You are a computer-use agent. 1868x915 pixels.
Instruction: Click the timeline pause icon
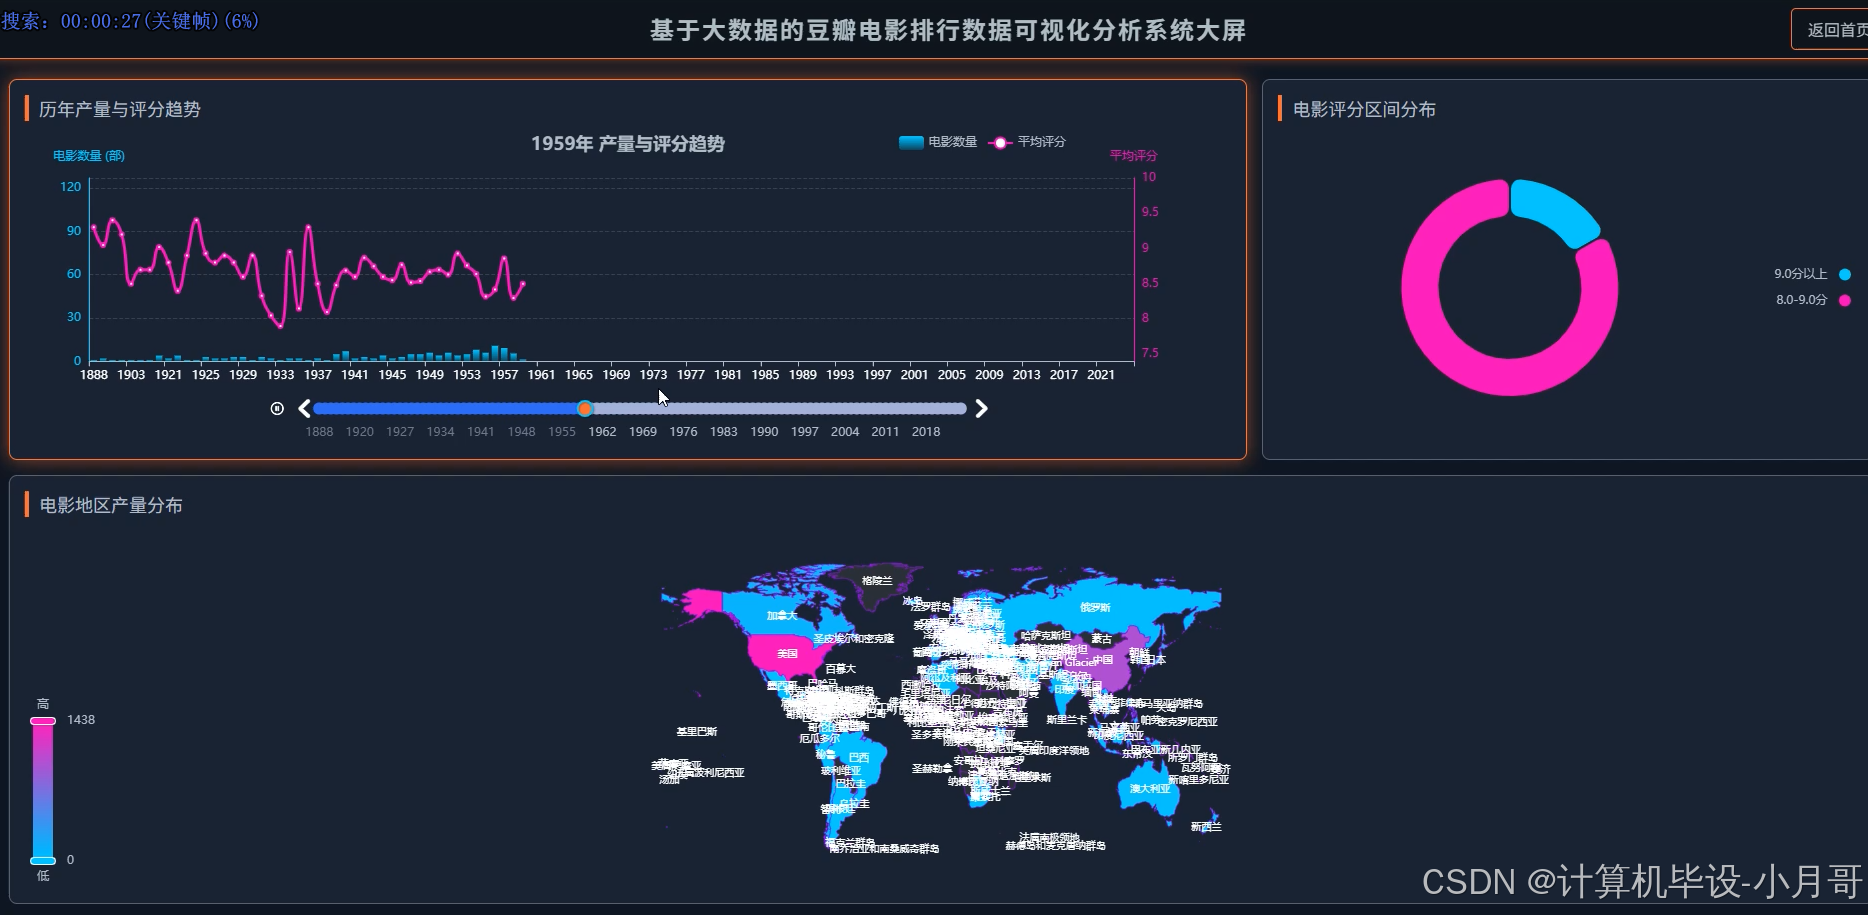277,408
